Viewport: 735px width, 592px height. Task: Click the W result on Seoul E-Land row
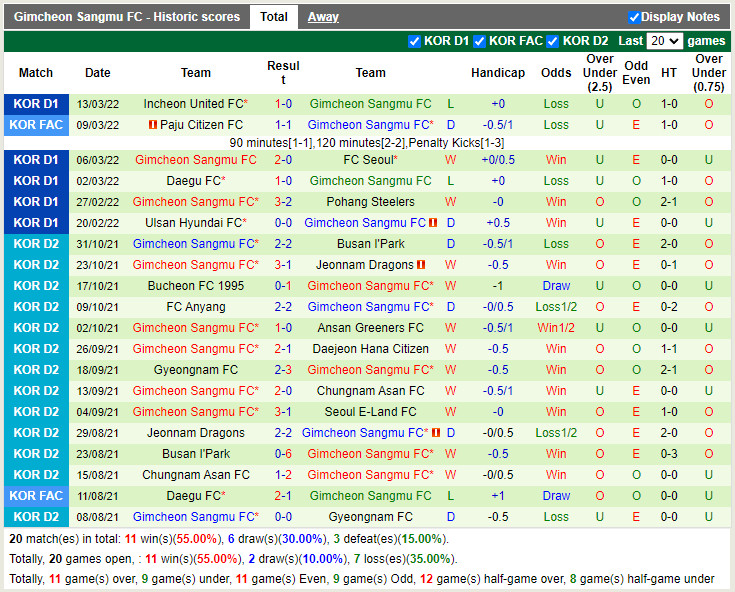click(x=450, y=412)
